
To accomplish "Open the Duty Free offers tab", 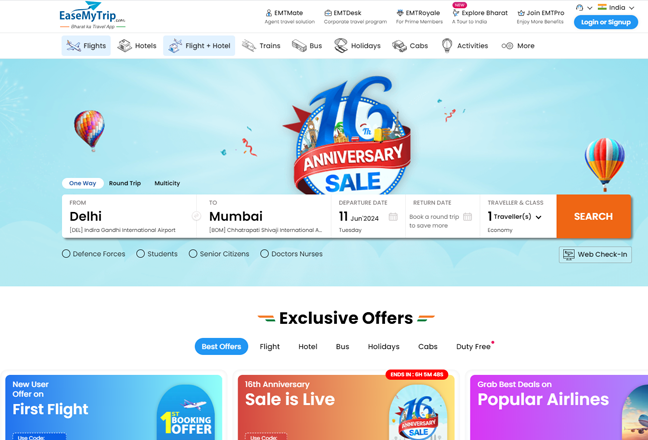I will (x=474, y=346).
